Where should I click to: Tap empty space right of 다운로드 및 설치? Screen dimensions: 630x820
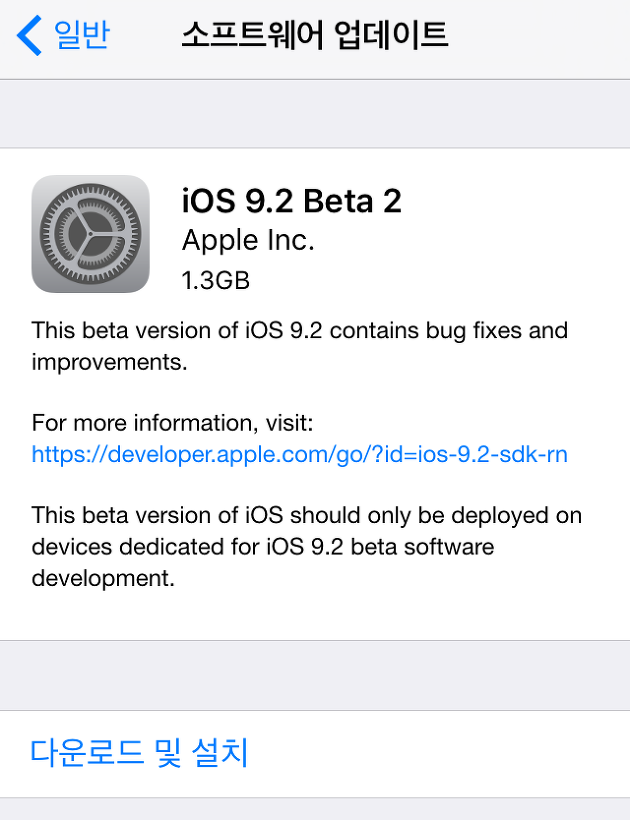coord(450,752)
